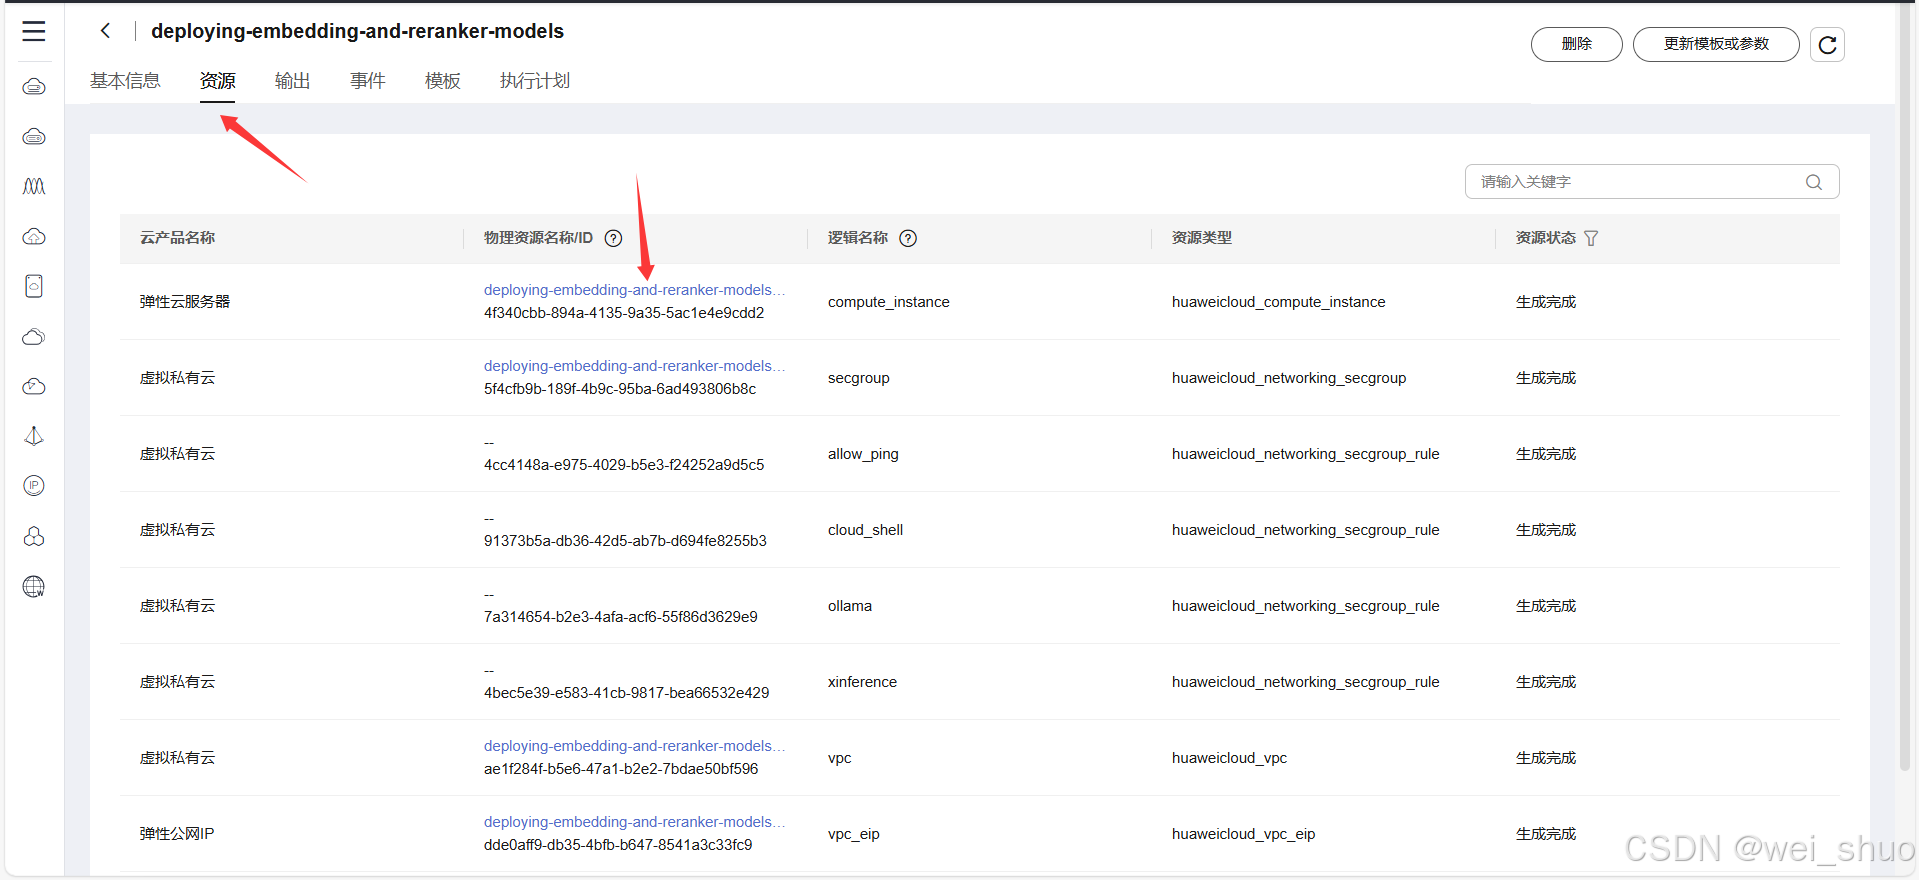Click the xinference logical name
Viewport: 1919px width, 880px height.
pyautogui.click(x=862, y=682)
